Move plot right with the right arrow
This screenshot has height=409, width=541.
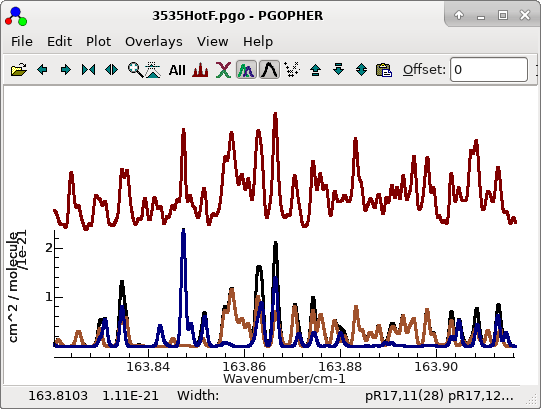[65, 70]
